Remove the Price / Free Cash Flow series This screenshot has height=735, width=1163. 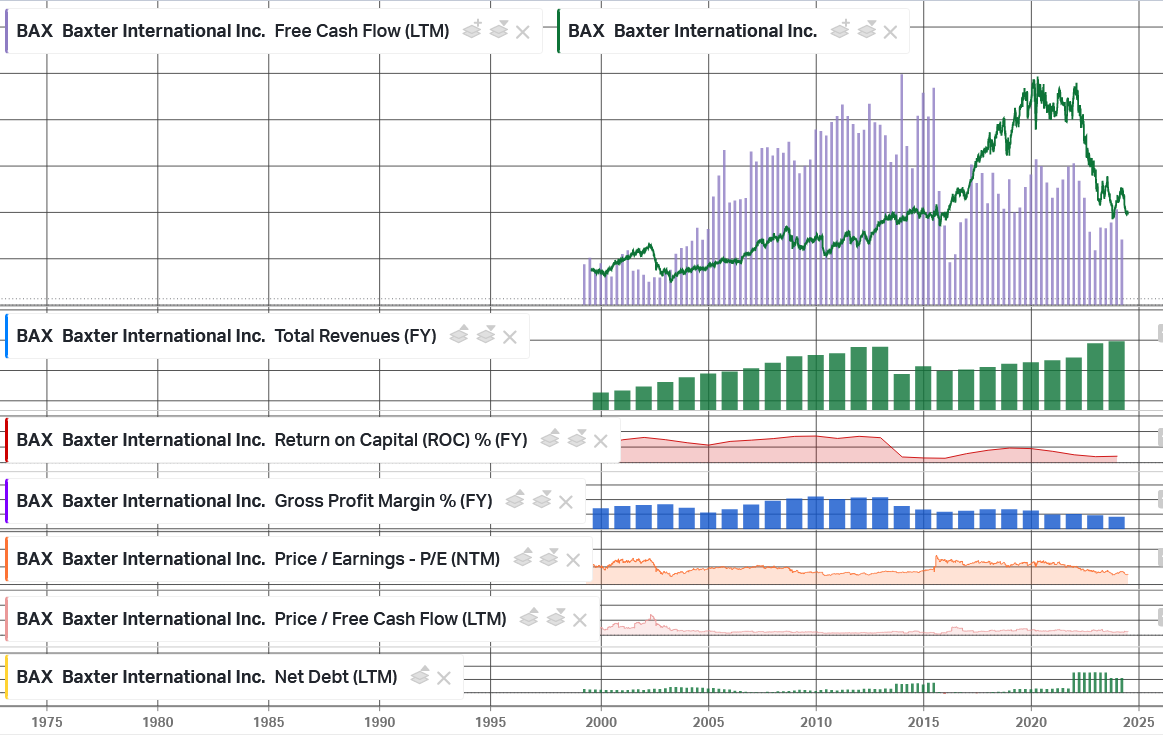point(580,620)
